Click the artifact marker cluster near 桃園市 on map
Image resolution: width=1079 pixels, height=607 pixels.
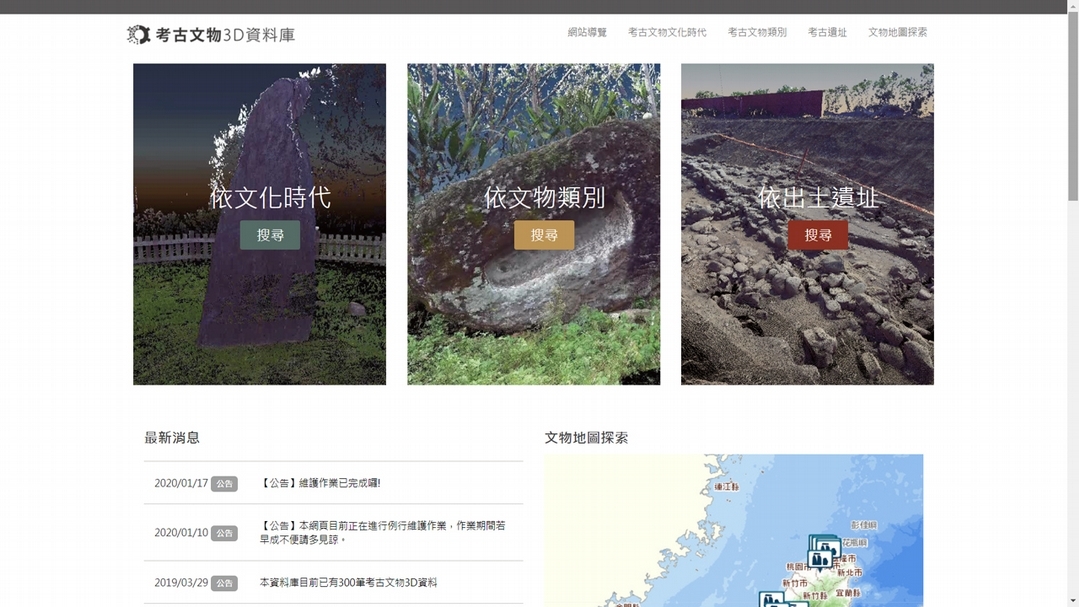coord(823,553)
